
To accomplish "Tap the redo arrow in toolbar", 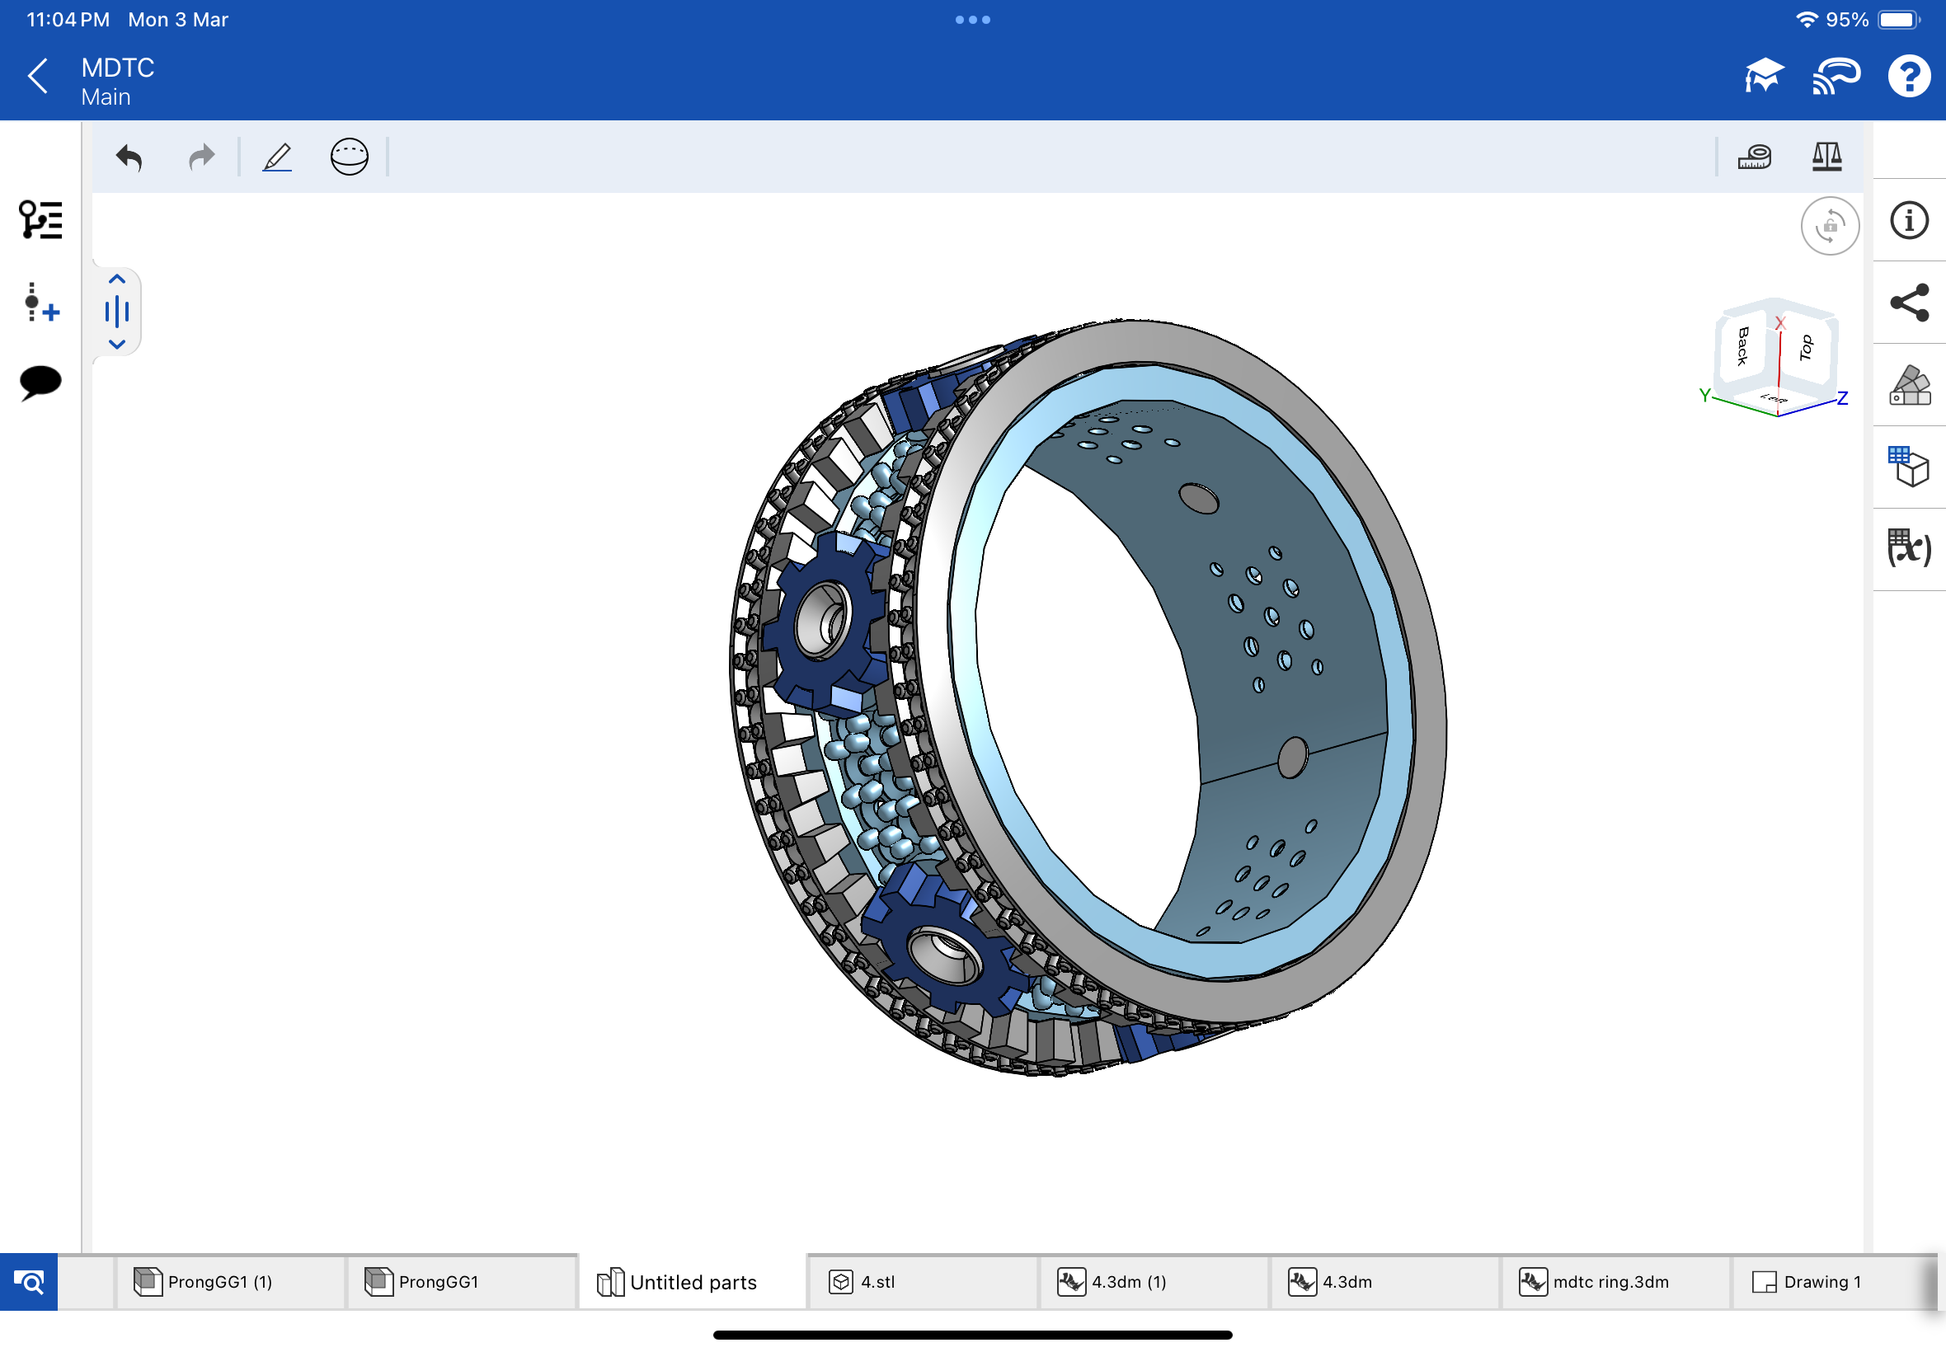I will pyautogui.click(x=201, y=157).
